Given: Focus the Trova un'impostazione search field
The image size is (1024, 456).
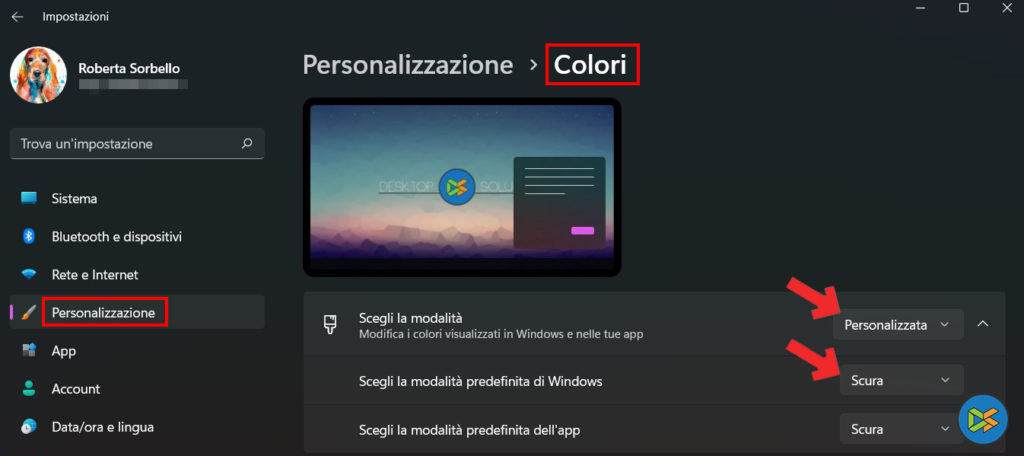Looking at the screenshot, I should [137, 144].
